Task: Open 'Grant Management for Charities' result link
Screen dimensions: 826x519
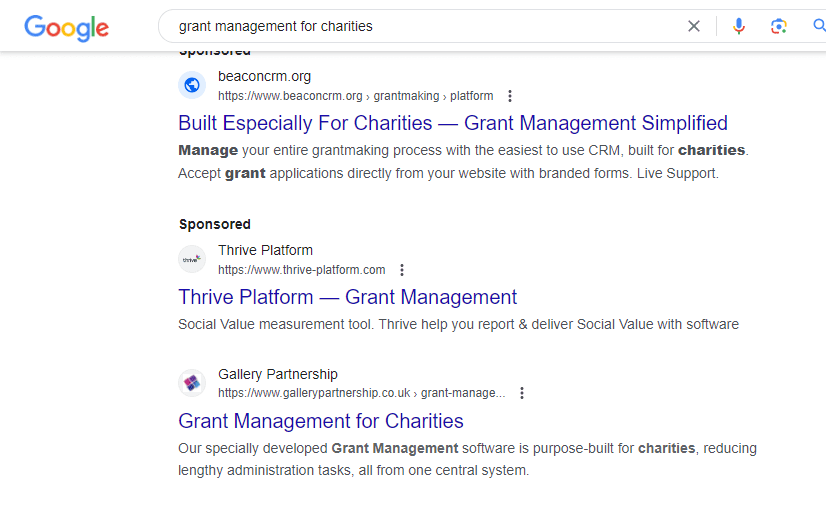Action: click(x=321, y=421)
